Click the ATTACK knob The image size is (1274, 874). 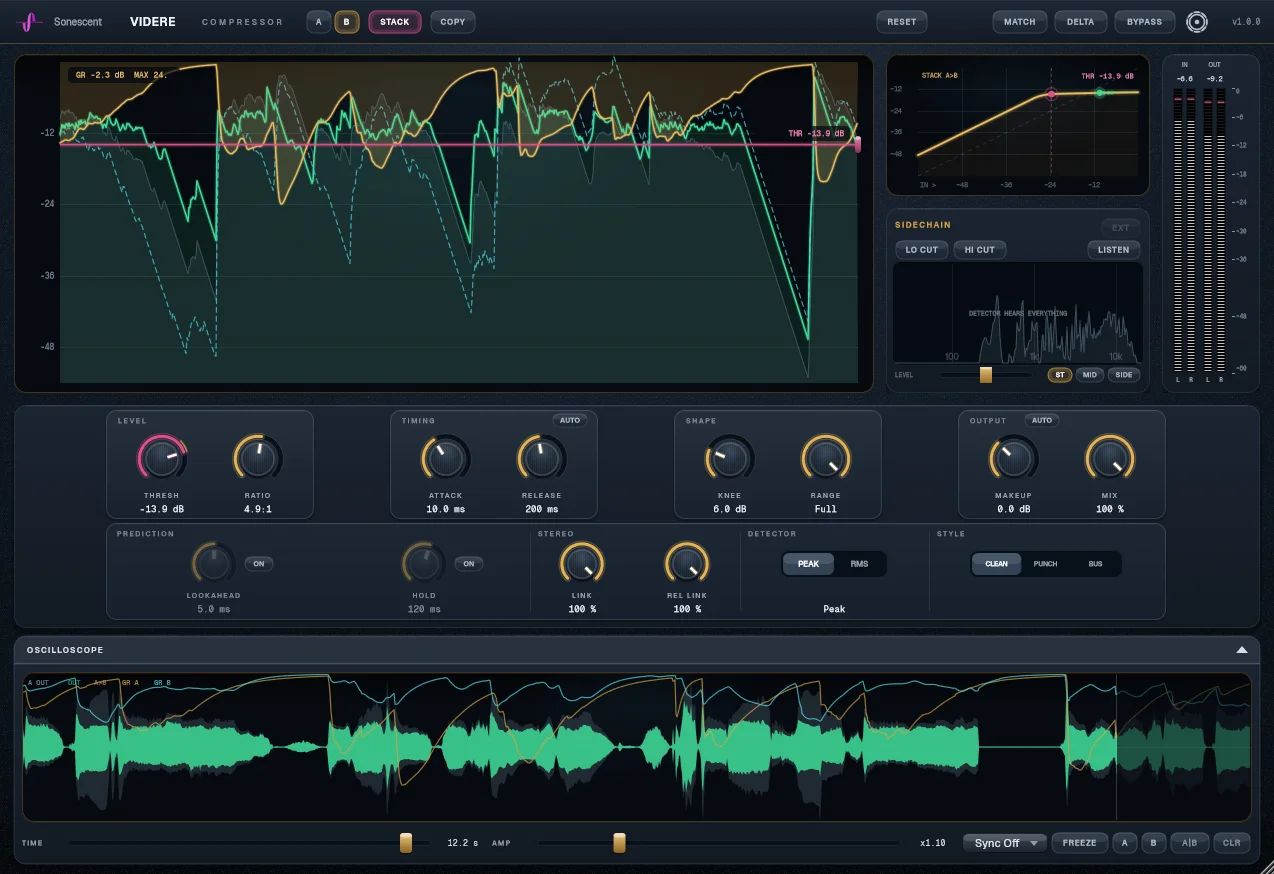tap(445, 459)
